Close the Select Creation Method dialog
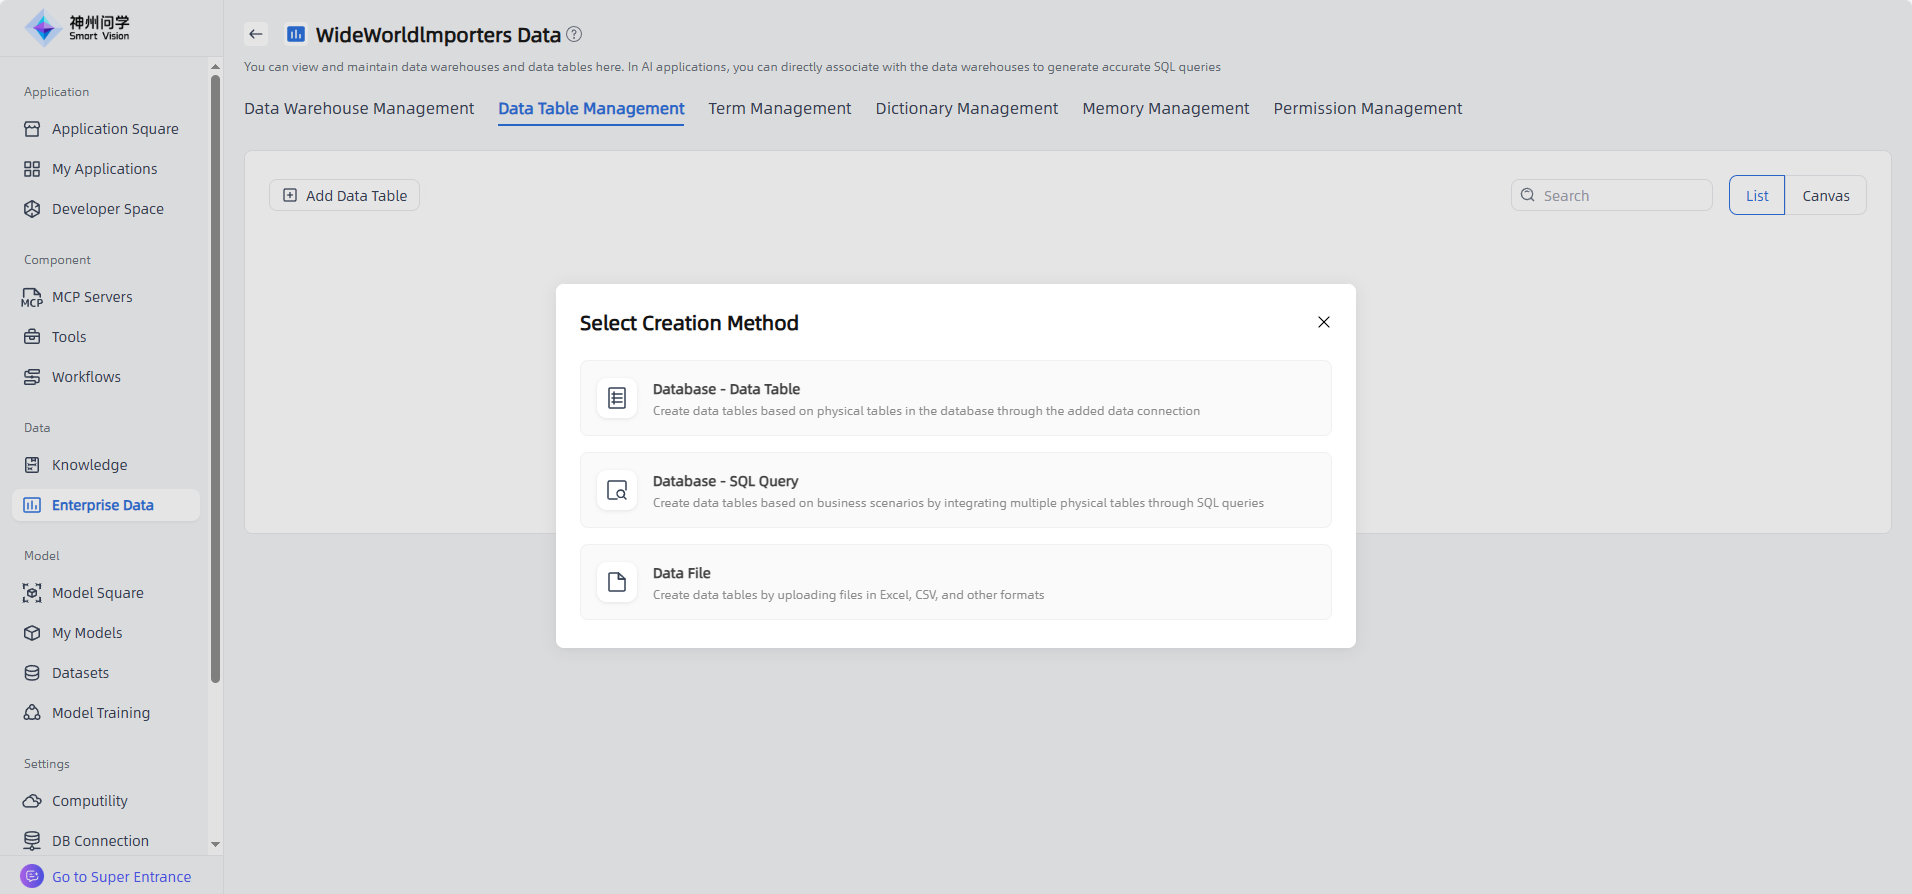The width and height of the screenshot is (1912, 894). 1323,322
